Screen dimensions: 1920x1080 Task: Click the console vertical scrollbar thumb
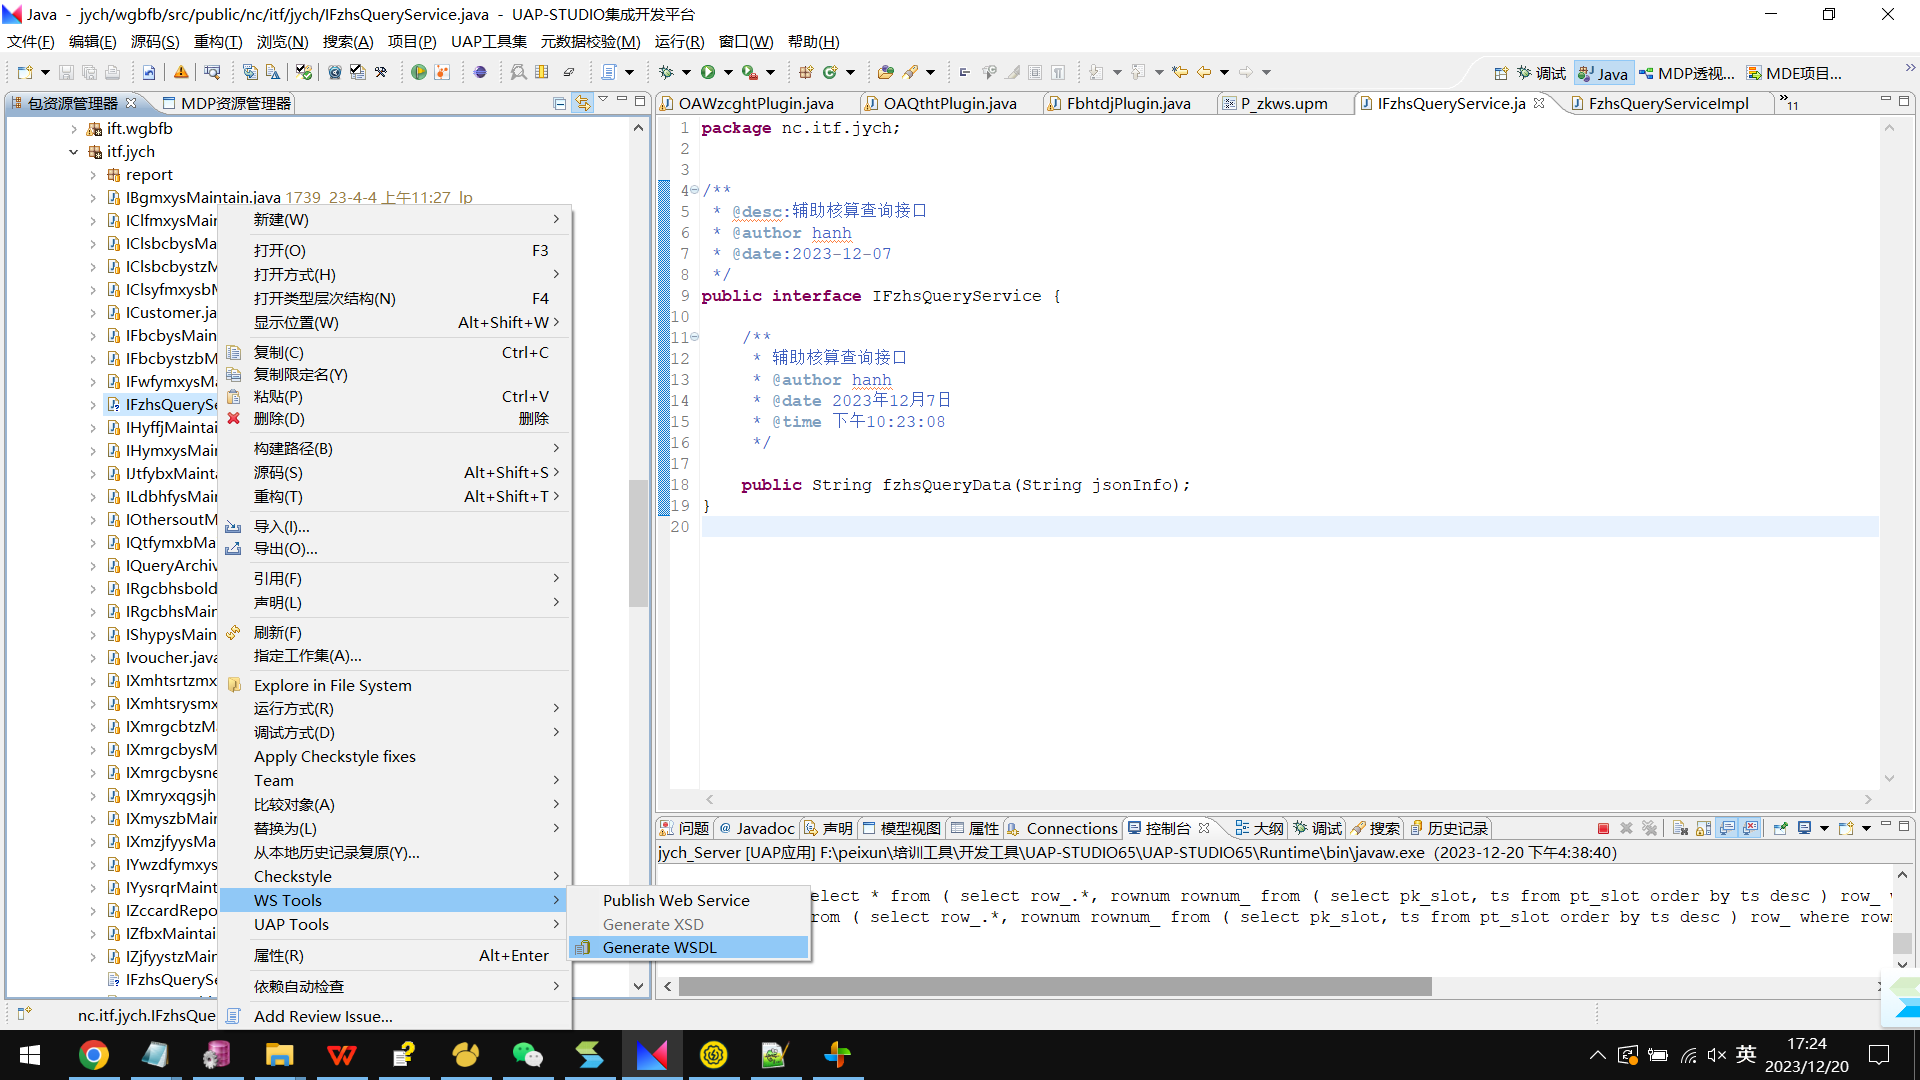1902,943
